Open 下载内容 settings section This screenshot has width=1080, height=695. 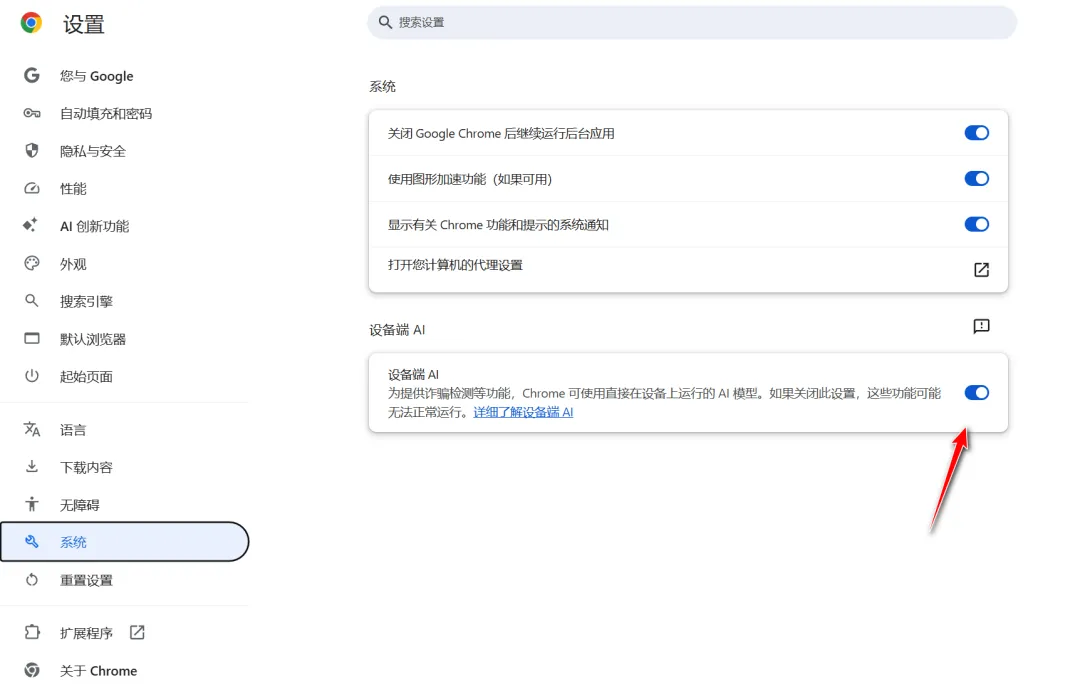pyautogui.click(x=86, y=467)
